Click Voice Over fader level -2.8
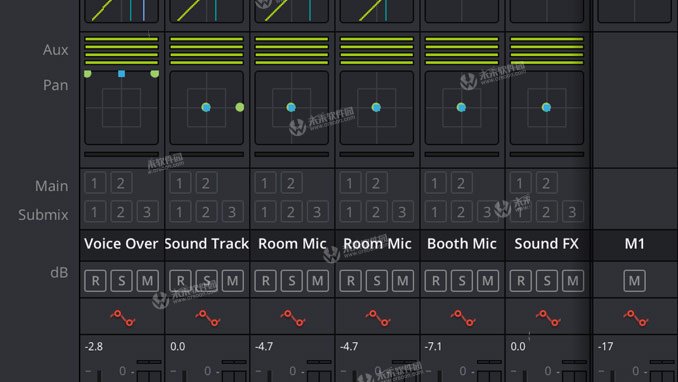678x382 pixels. [94, 347]
